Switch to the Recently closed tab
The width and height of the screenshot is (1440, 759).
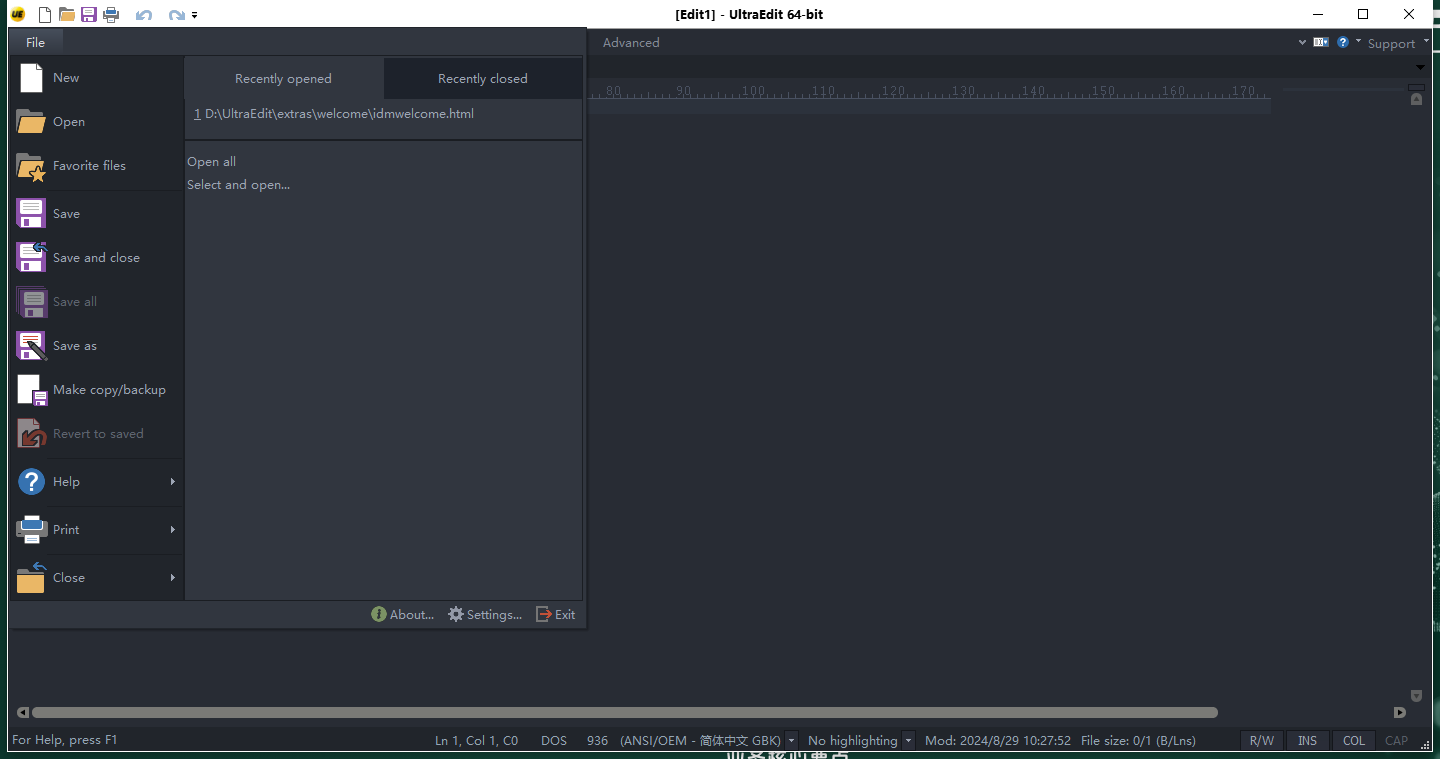482,78
